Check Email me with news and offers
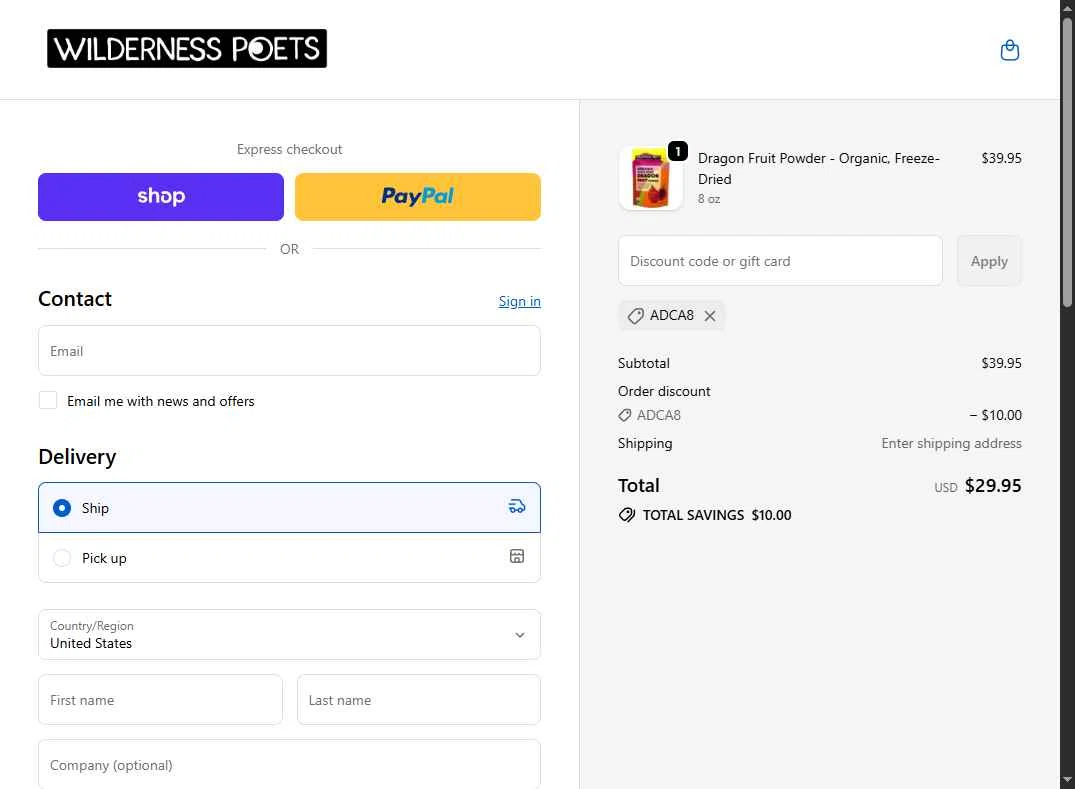This screenshot has width=1075, height=789. (48, 400)
